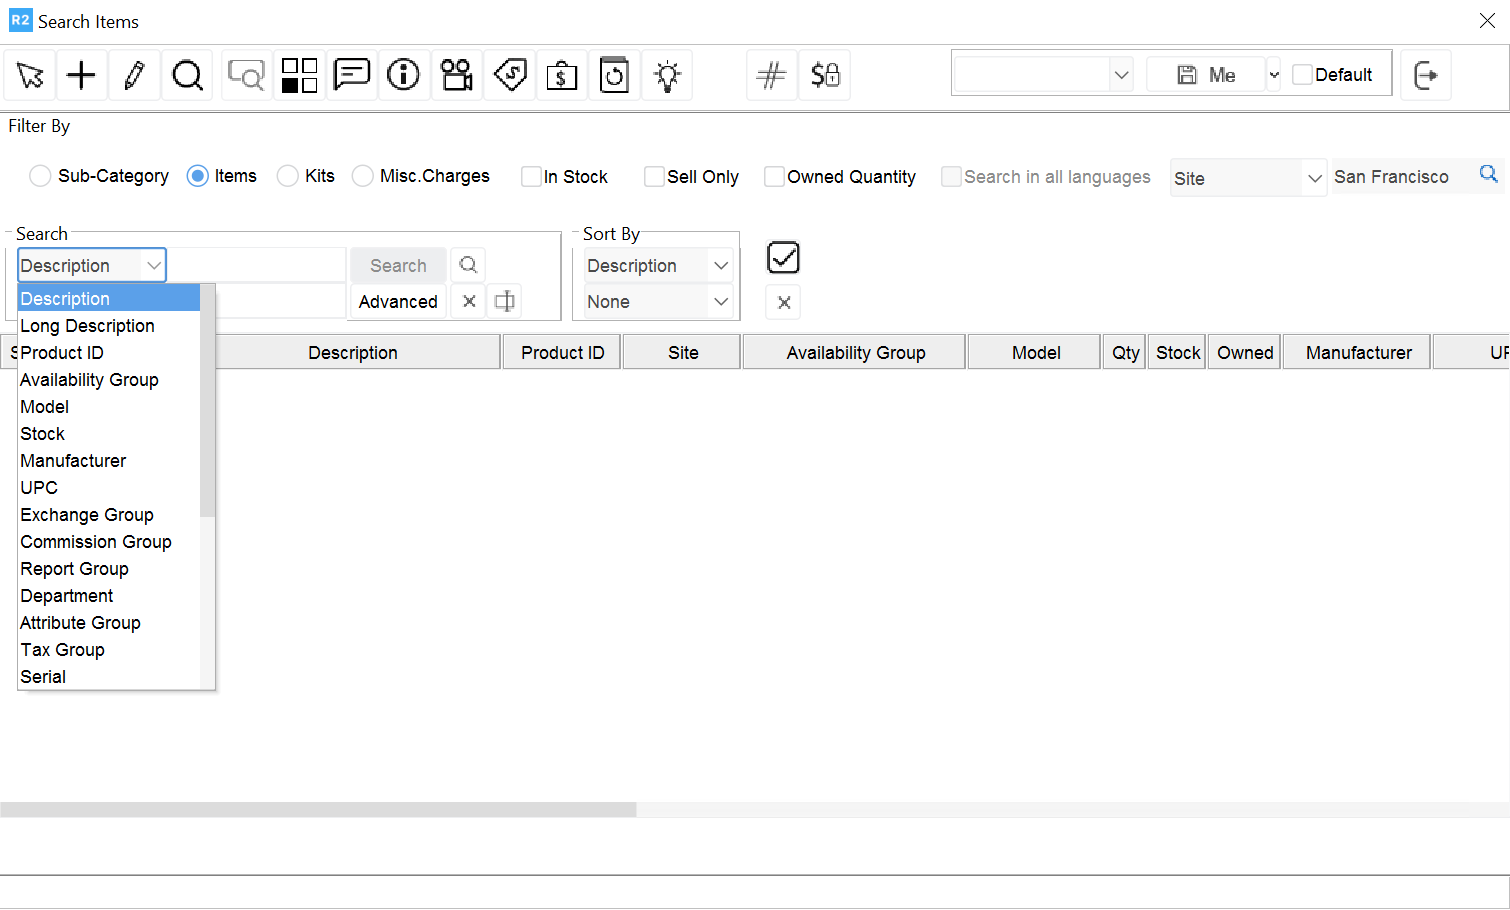1510x910 pixels.
Task: Click the info circle icon
Action: 404,75
